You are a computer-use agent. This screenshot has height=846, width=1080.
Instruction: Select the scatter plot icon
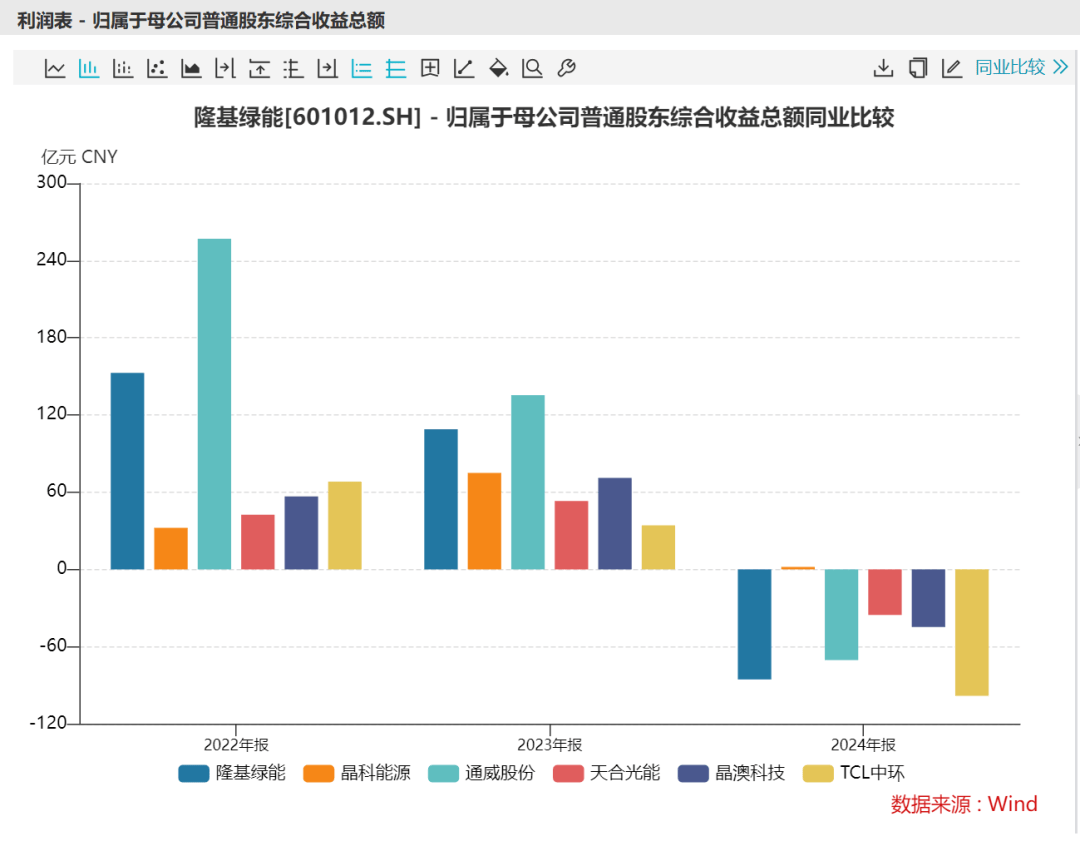(x=156, y=68)
